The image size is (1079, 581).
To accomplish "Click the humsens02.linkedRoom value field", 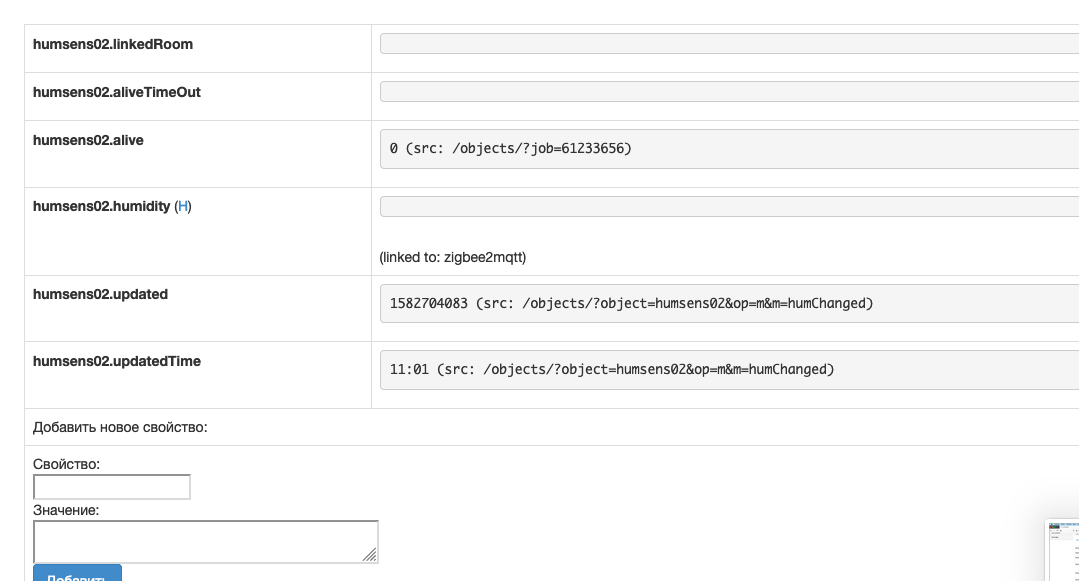I will tap(728, 44).
